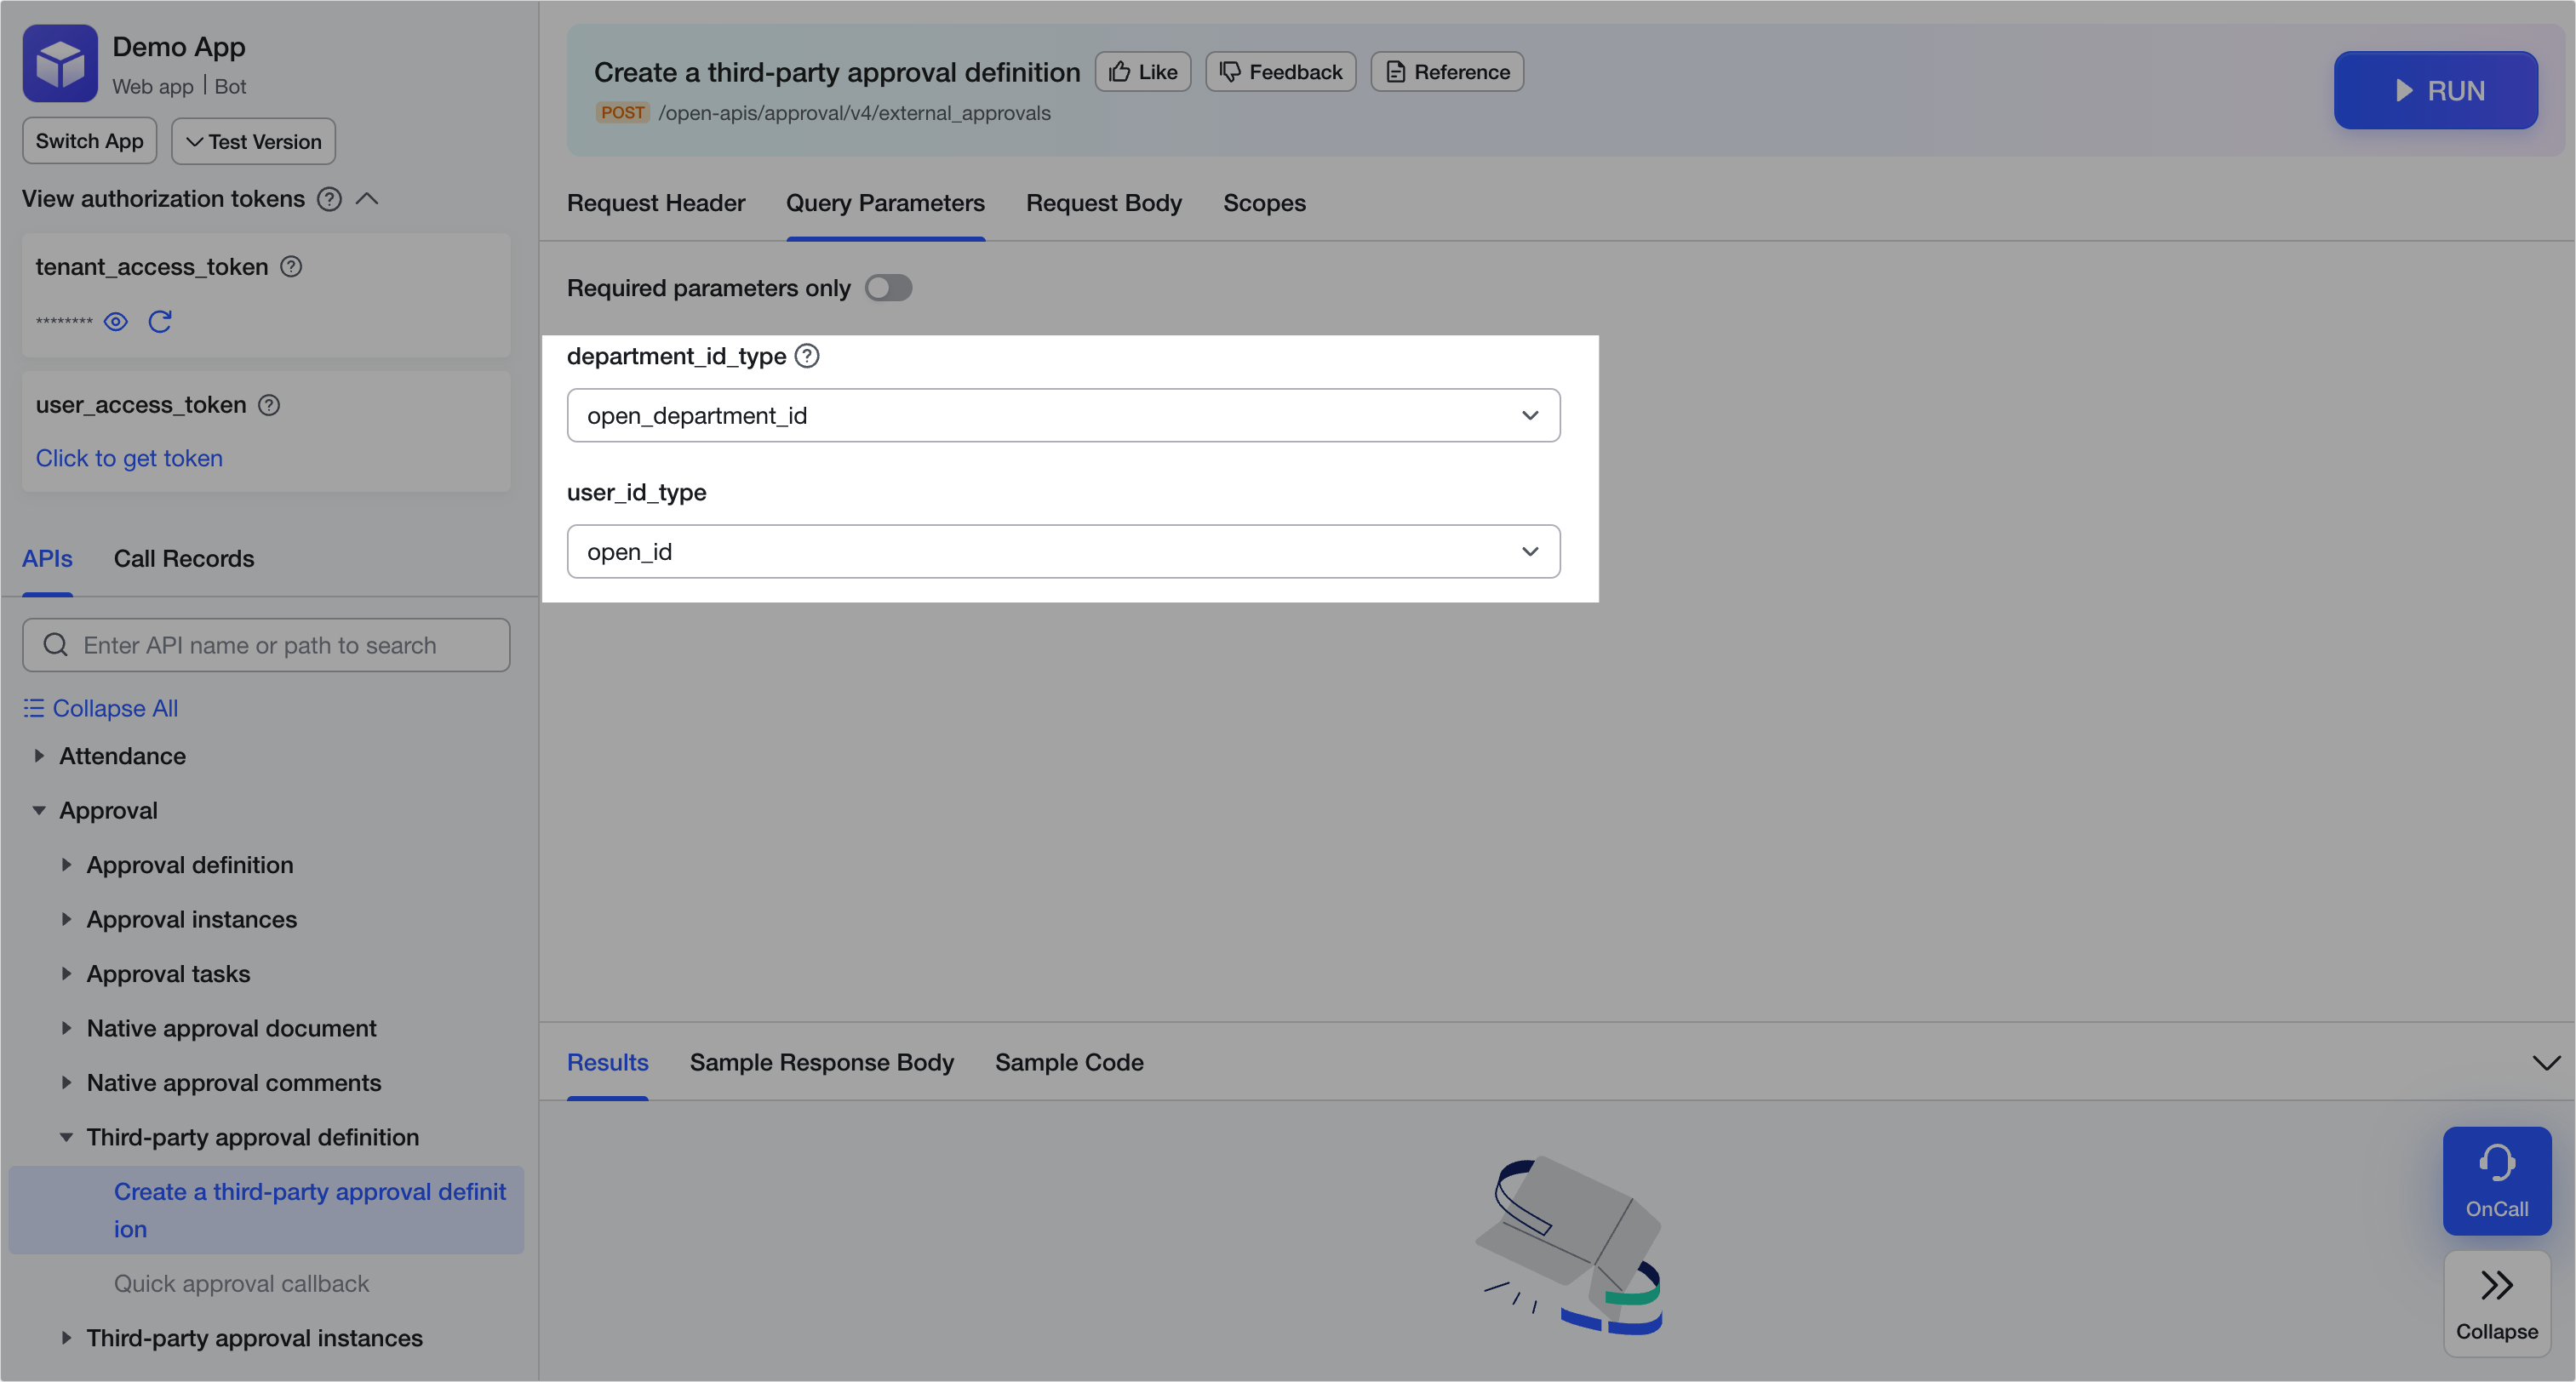The image size is (2576, 1382).
Task: Open the Test Version dropdown
Action: (253, 141)
